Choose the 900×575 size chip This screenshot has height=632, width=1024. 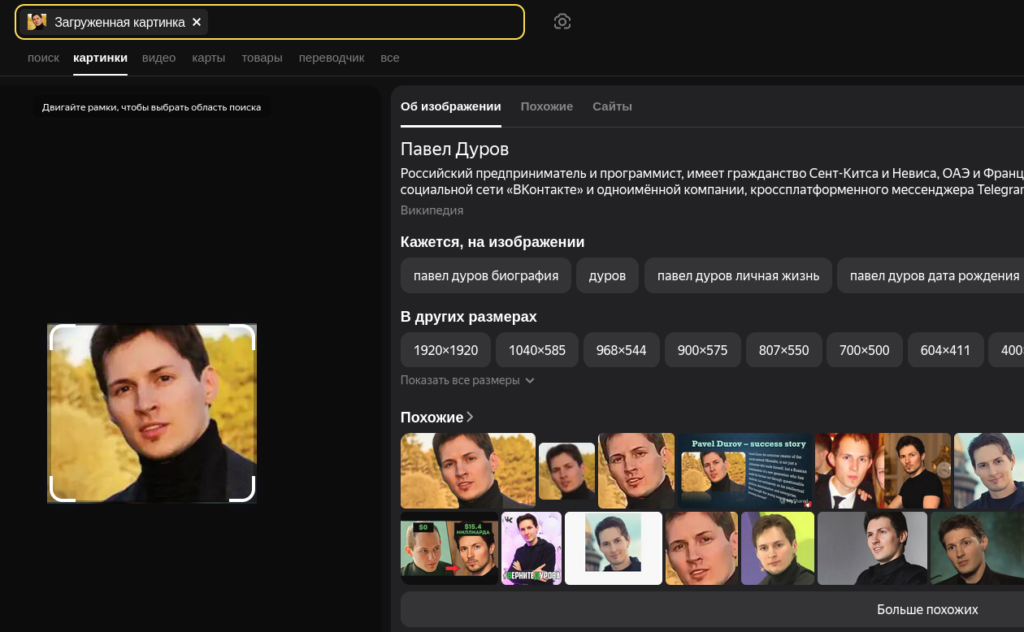(702, 350)
